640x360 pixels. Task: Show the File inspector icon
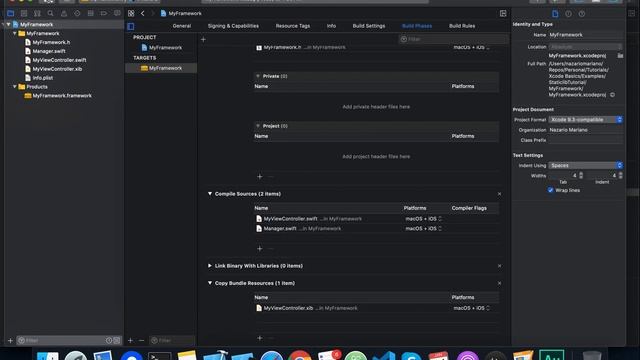(x=555, y=14)
